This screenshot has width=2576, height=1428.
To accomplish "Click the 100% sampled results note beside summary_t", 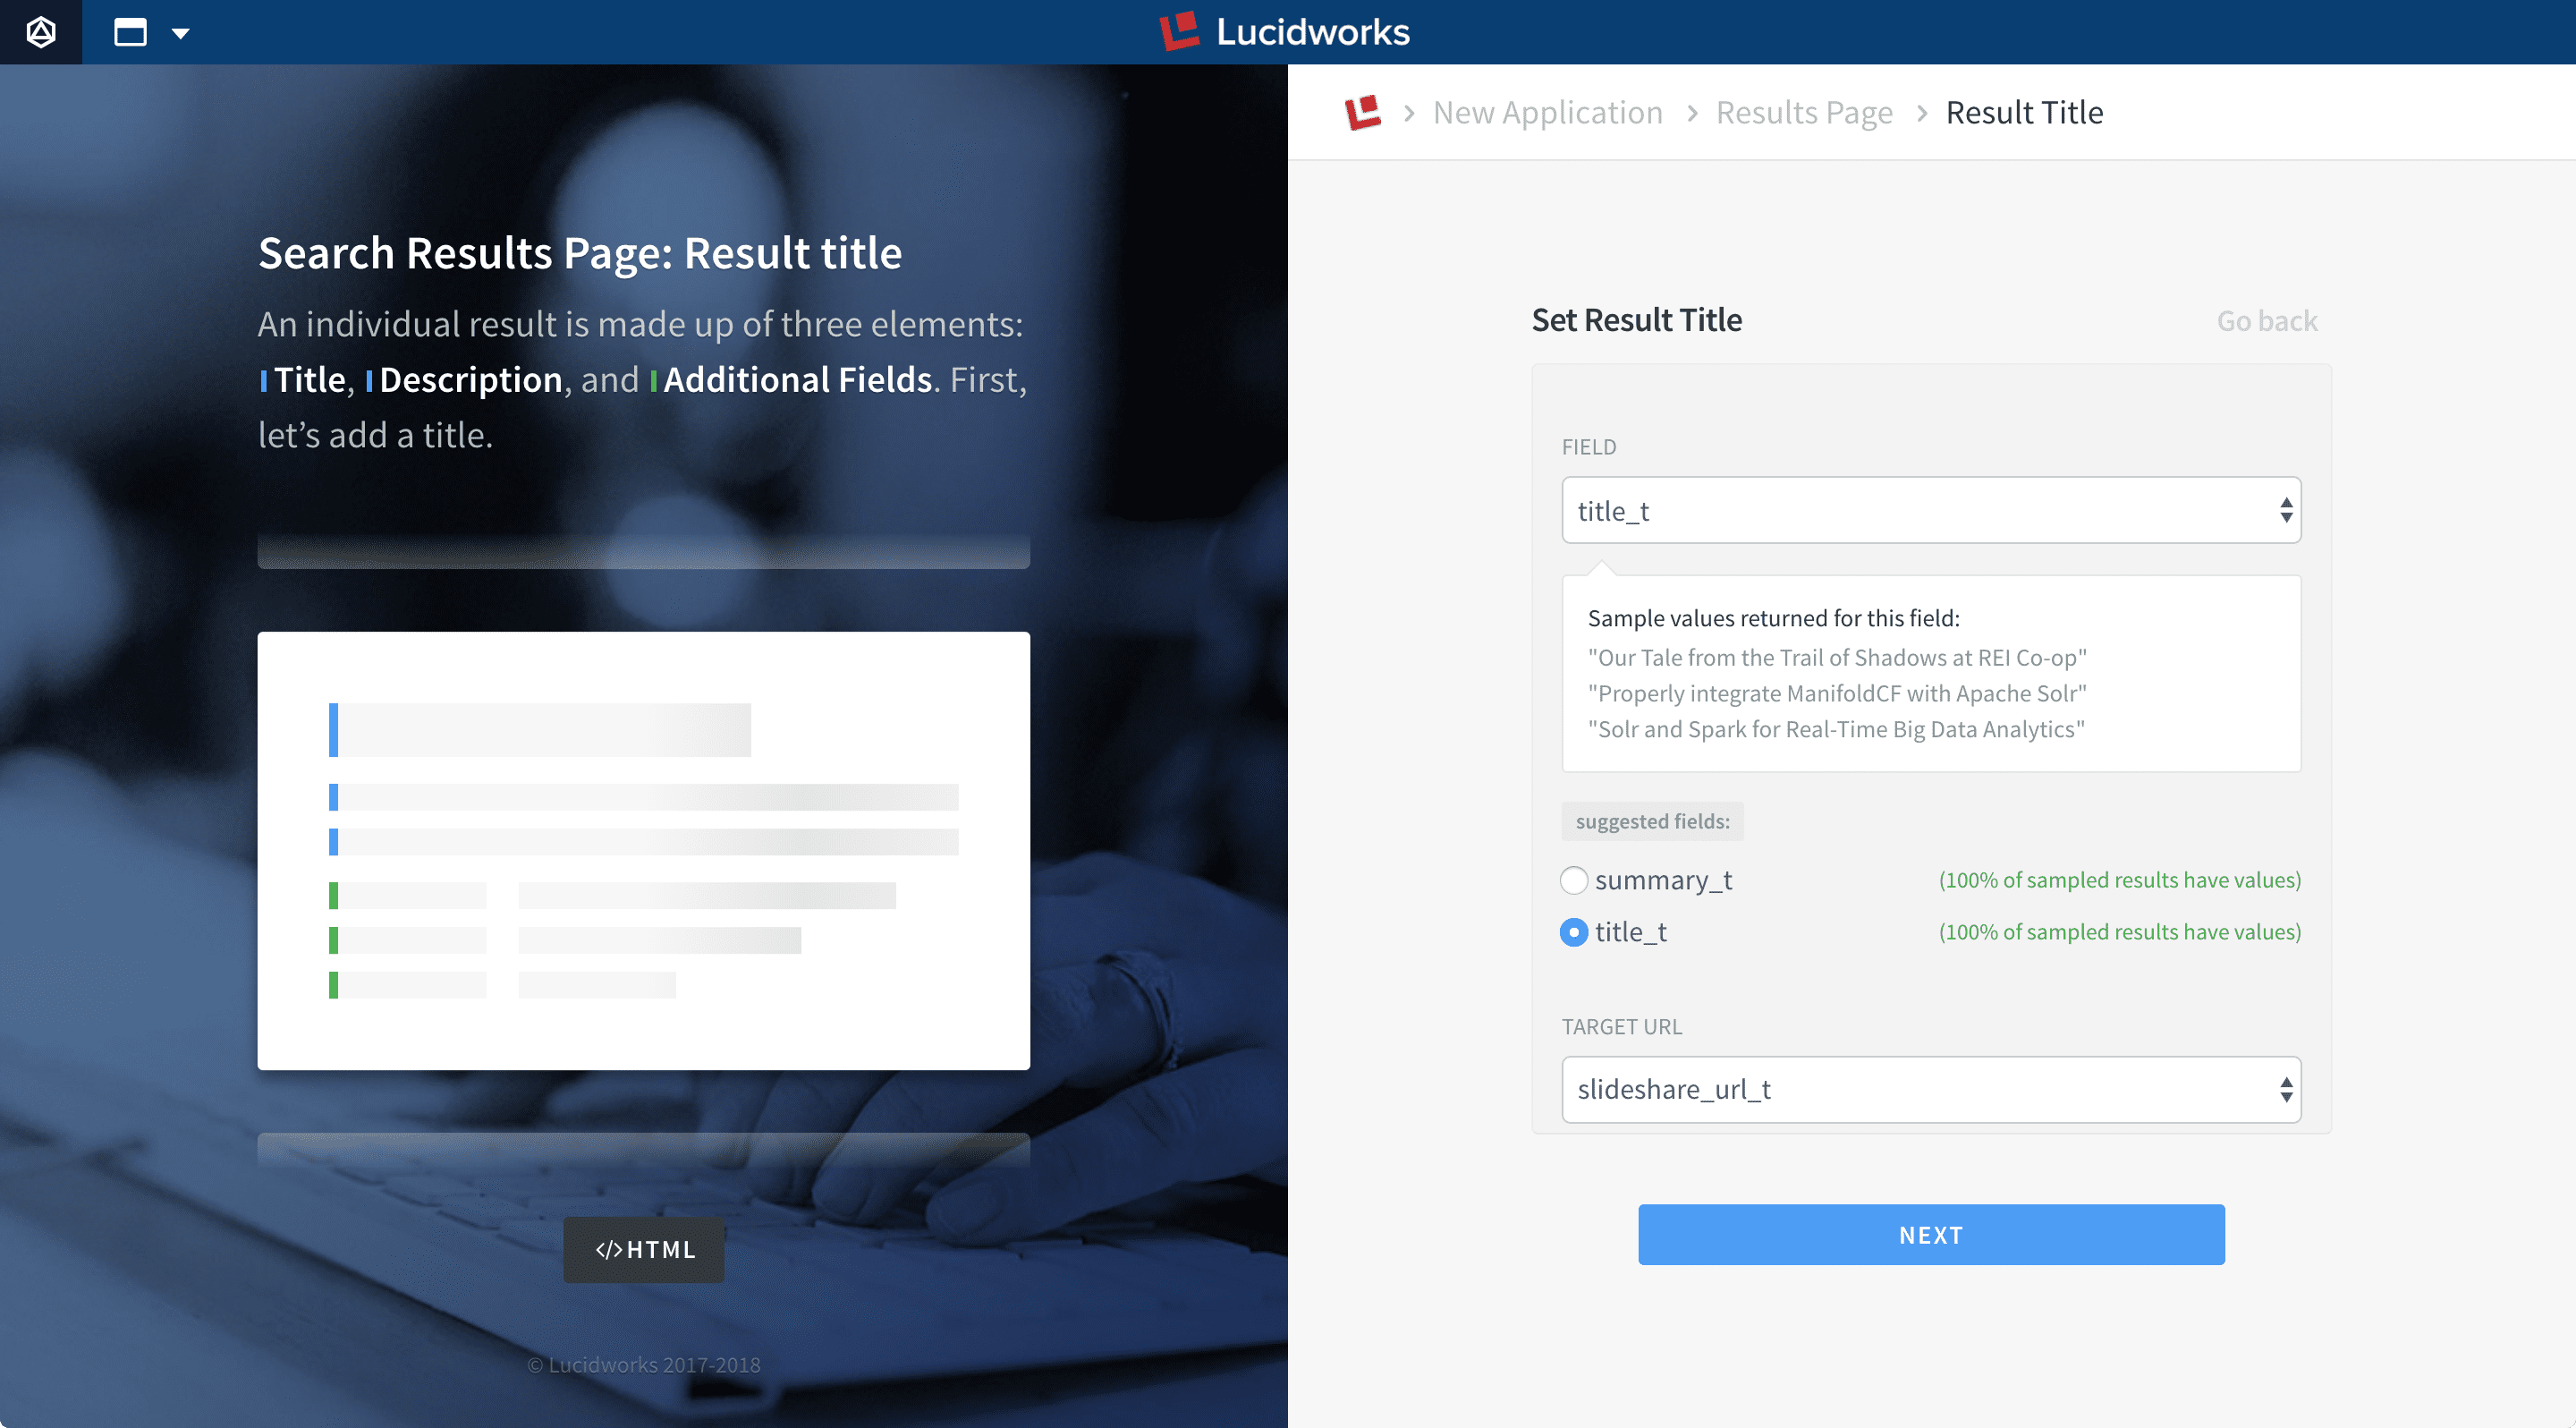I will (2120, 880).
